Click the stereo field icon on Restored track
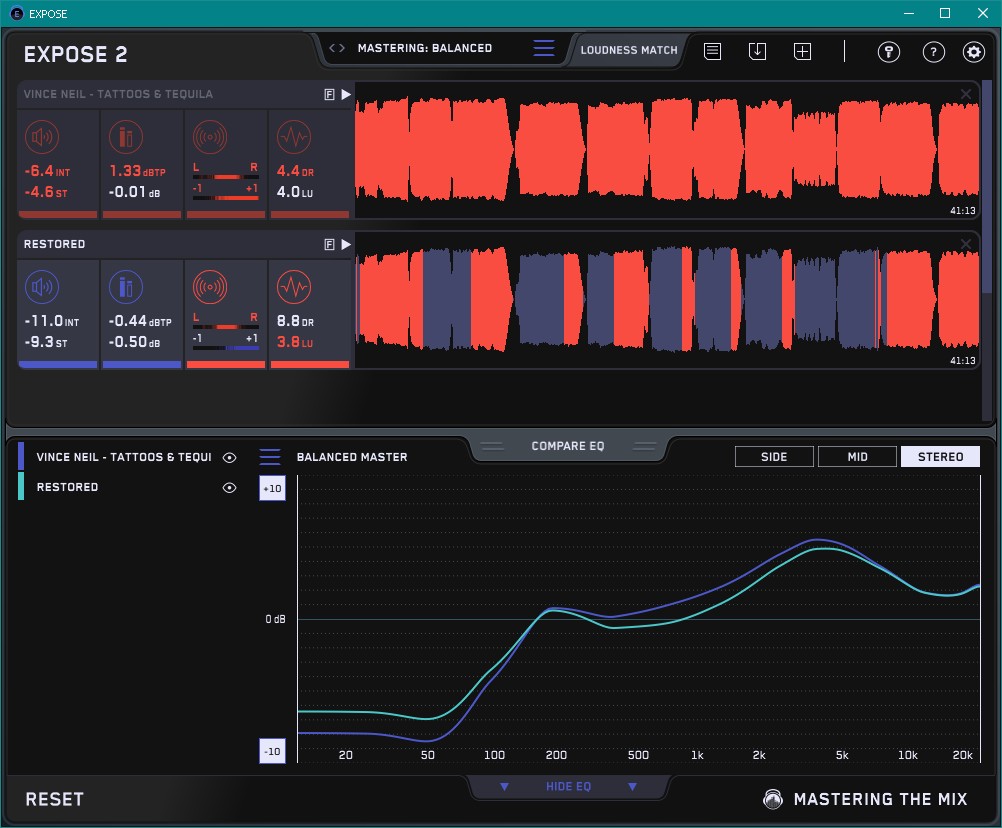Viewport: 1002px width, 828px height. tap(210, 288)
